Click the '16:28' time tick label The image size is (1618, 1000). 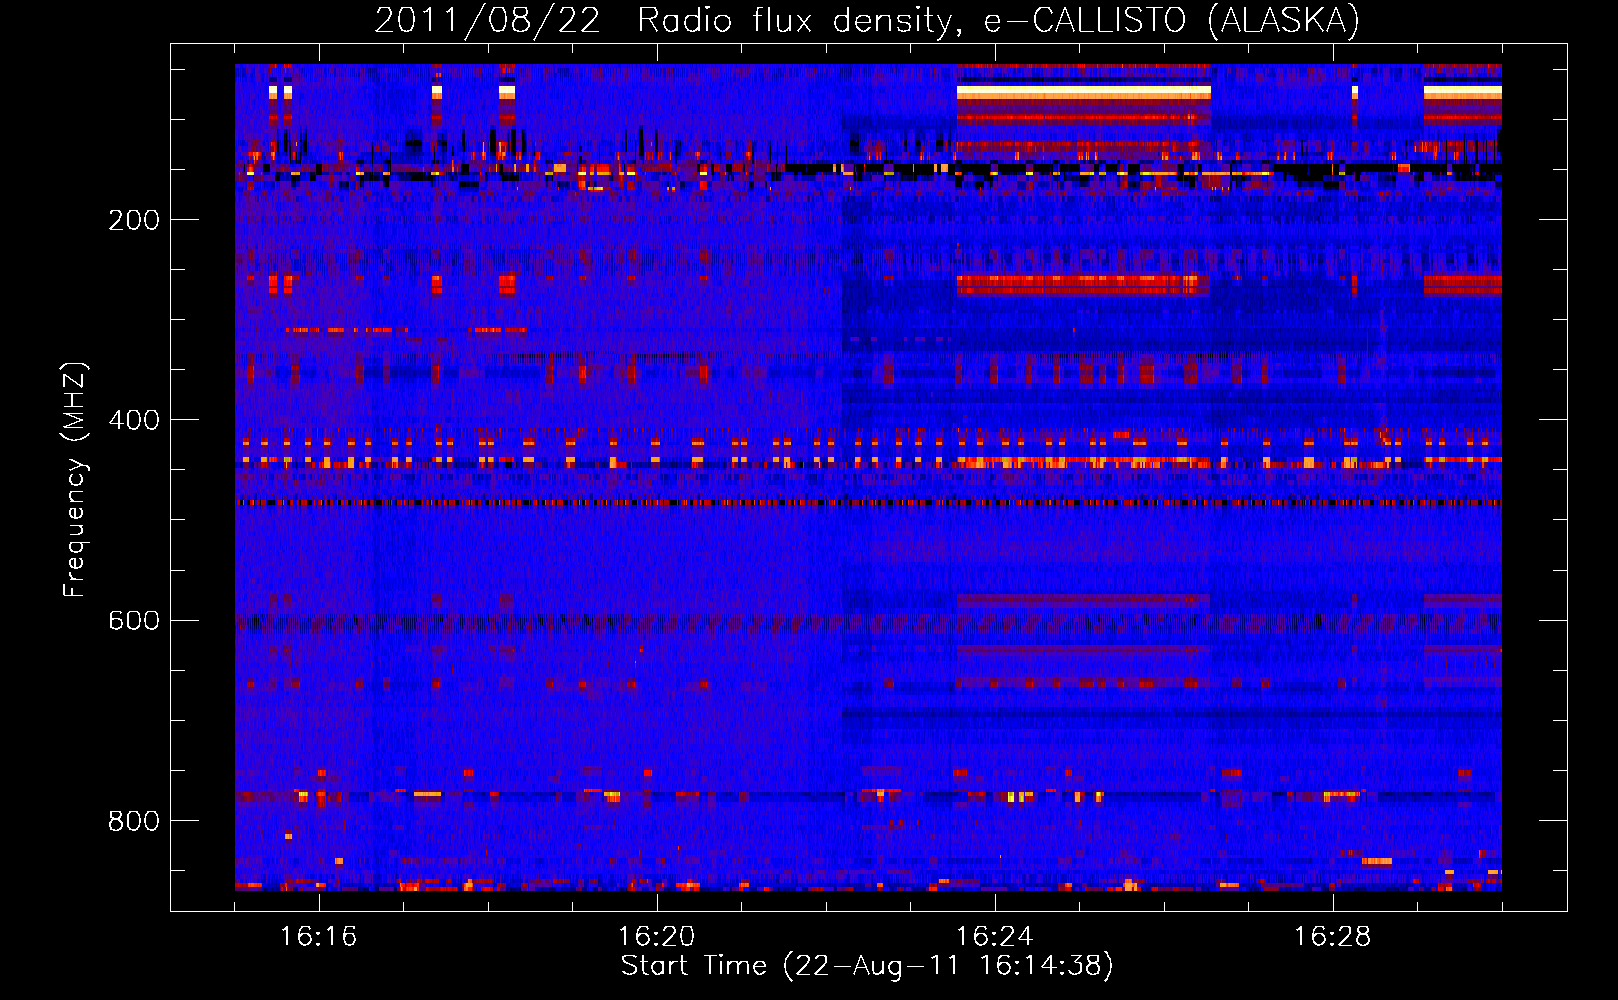1332,936
